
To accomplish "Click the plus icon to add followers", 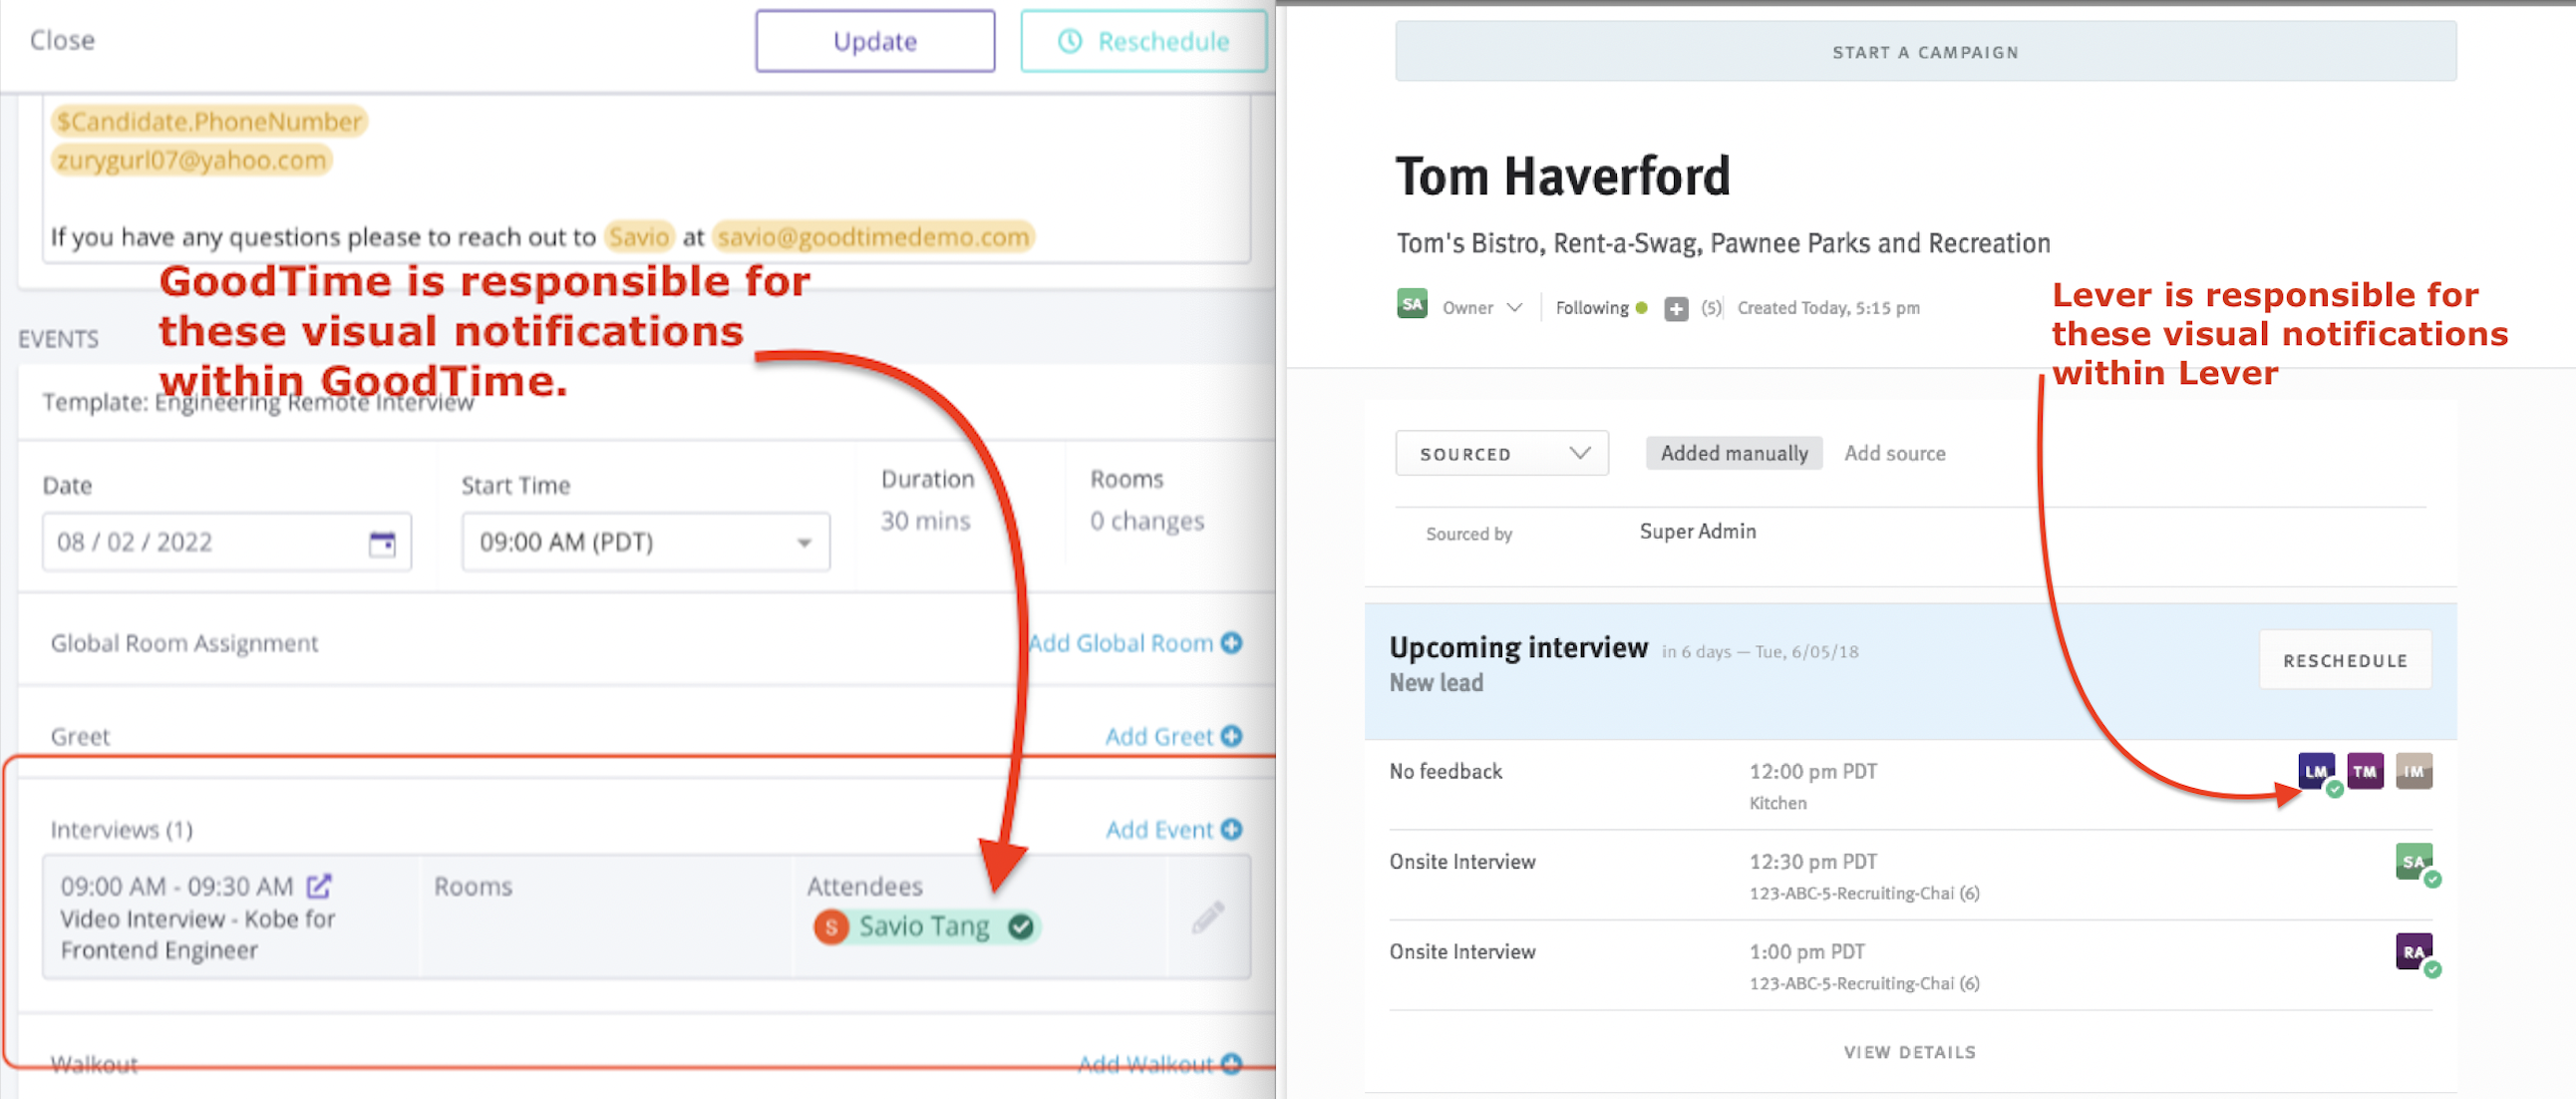I will 1676,309.
